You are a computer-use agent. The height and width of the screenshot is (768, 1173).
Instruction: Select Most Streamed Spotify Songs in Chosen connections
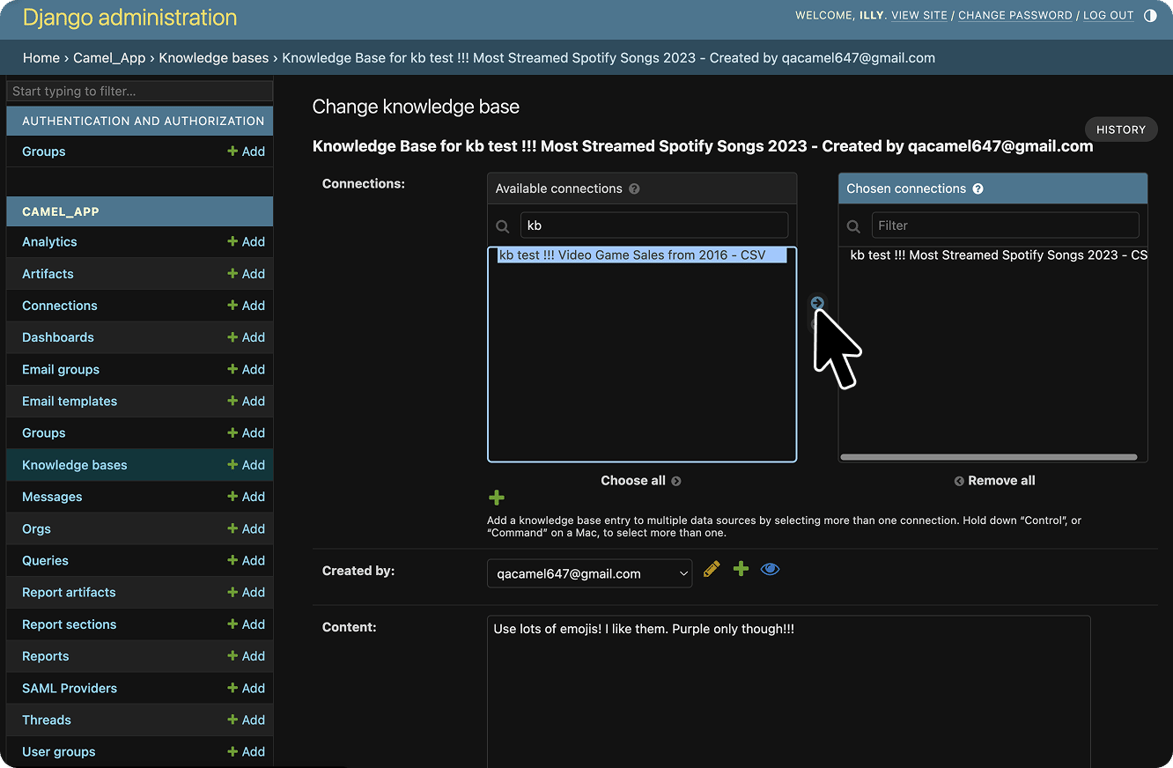click(997, 255)
